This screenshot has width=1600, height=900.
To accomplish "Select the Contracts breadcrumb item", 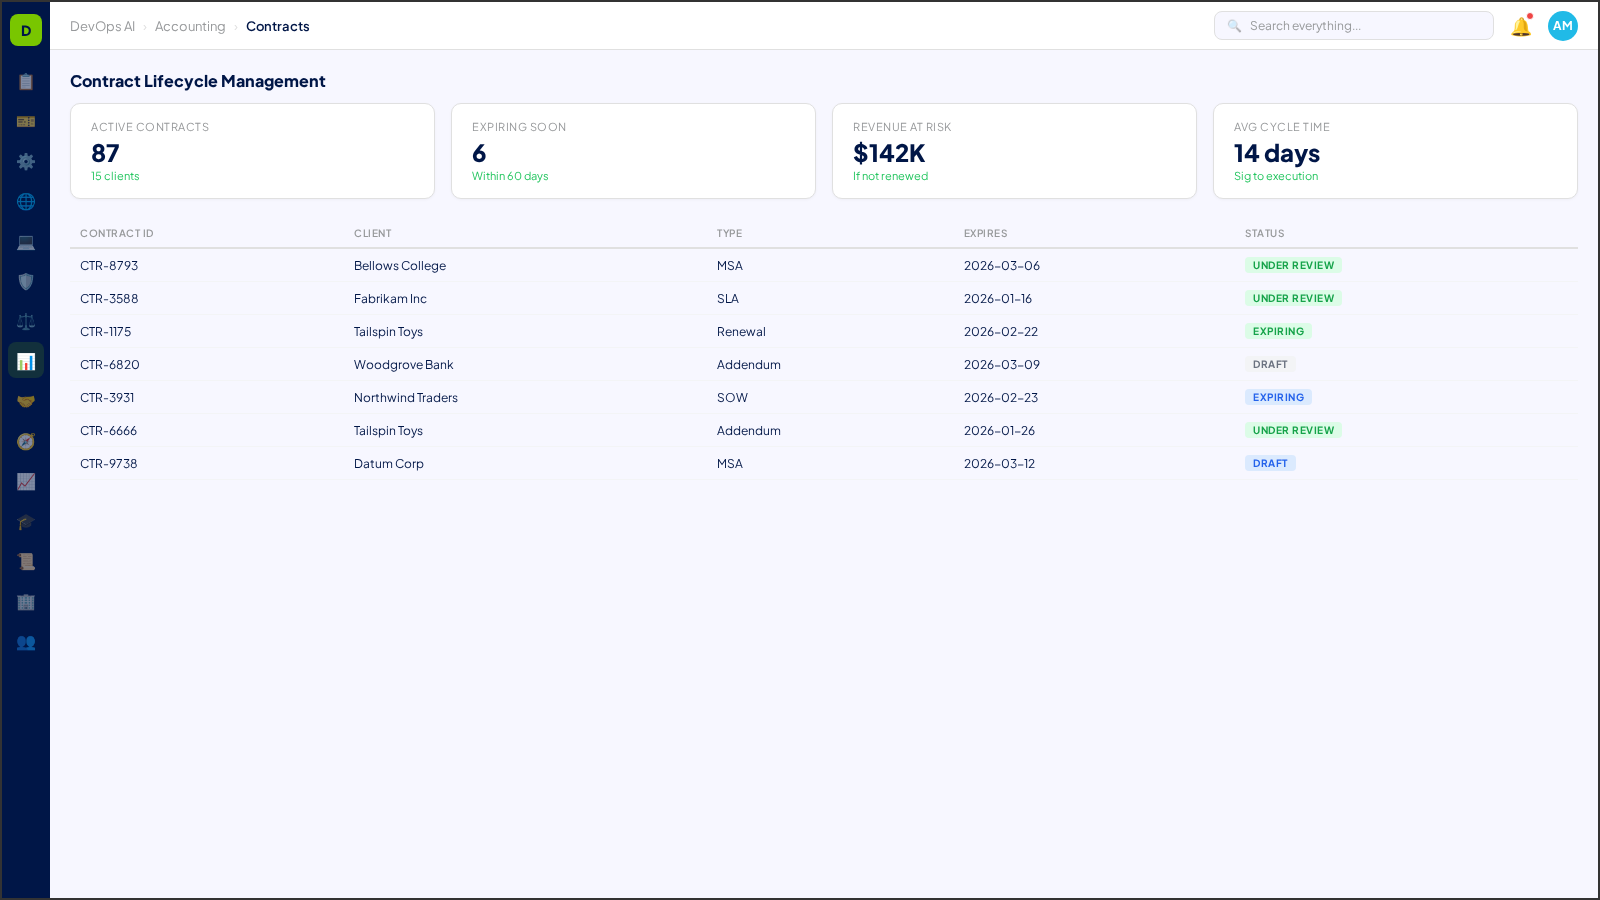I will coord(278,26).
